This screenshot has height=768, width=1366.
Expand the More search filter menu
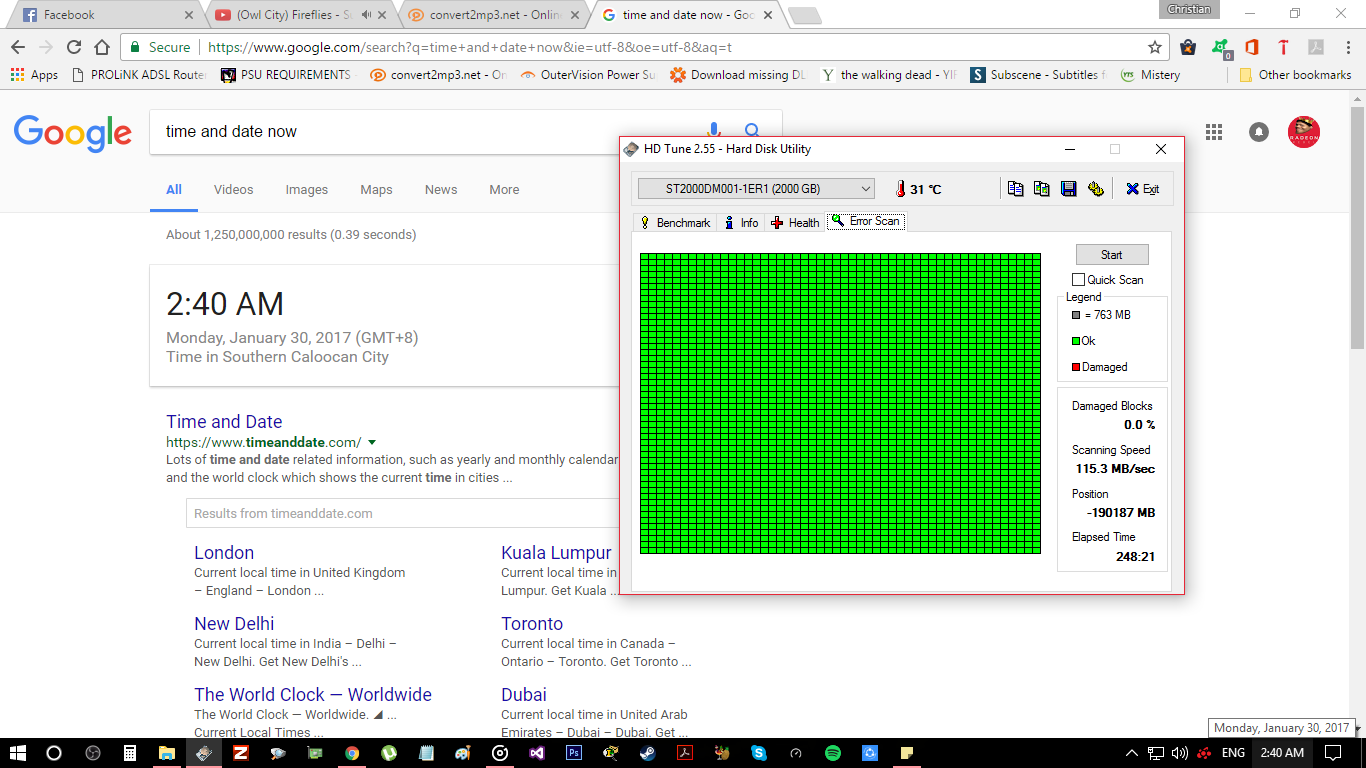[x=504, y=190]
